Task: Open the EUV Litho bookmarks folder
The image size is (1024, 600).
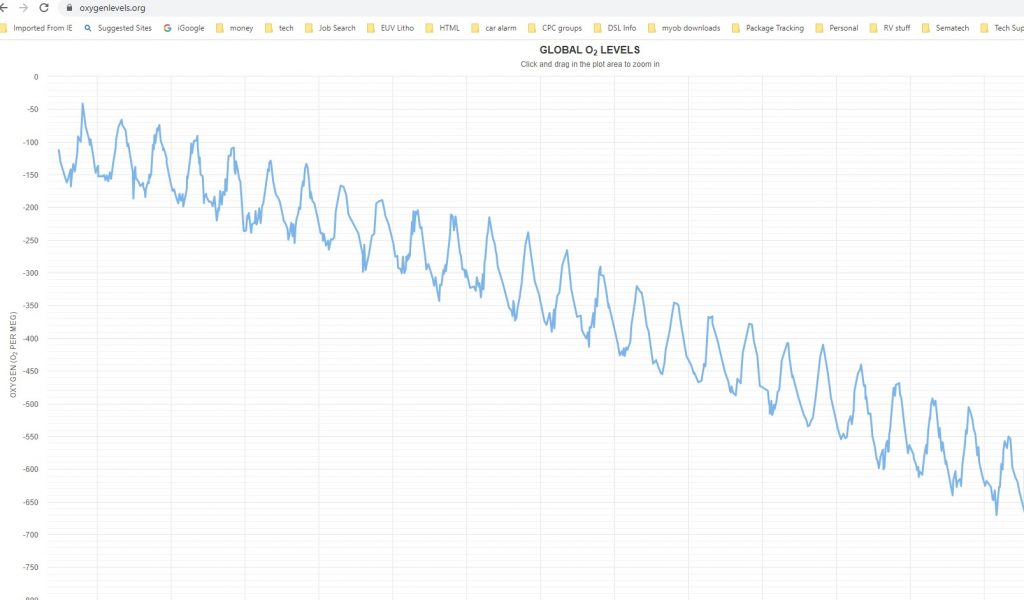Action: (390, 28)
